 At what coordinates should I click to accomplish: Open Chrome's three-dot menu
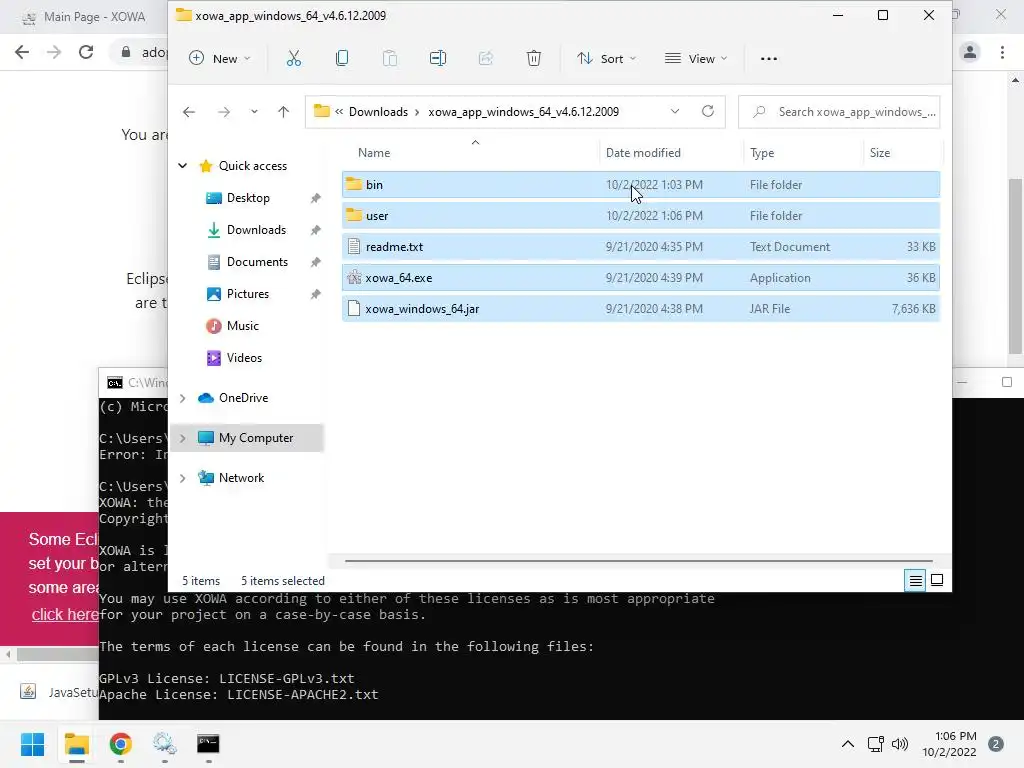coord(1002,52)
